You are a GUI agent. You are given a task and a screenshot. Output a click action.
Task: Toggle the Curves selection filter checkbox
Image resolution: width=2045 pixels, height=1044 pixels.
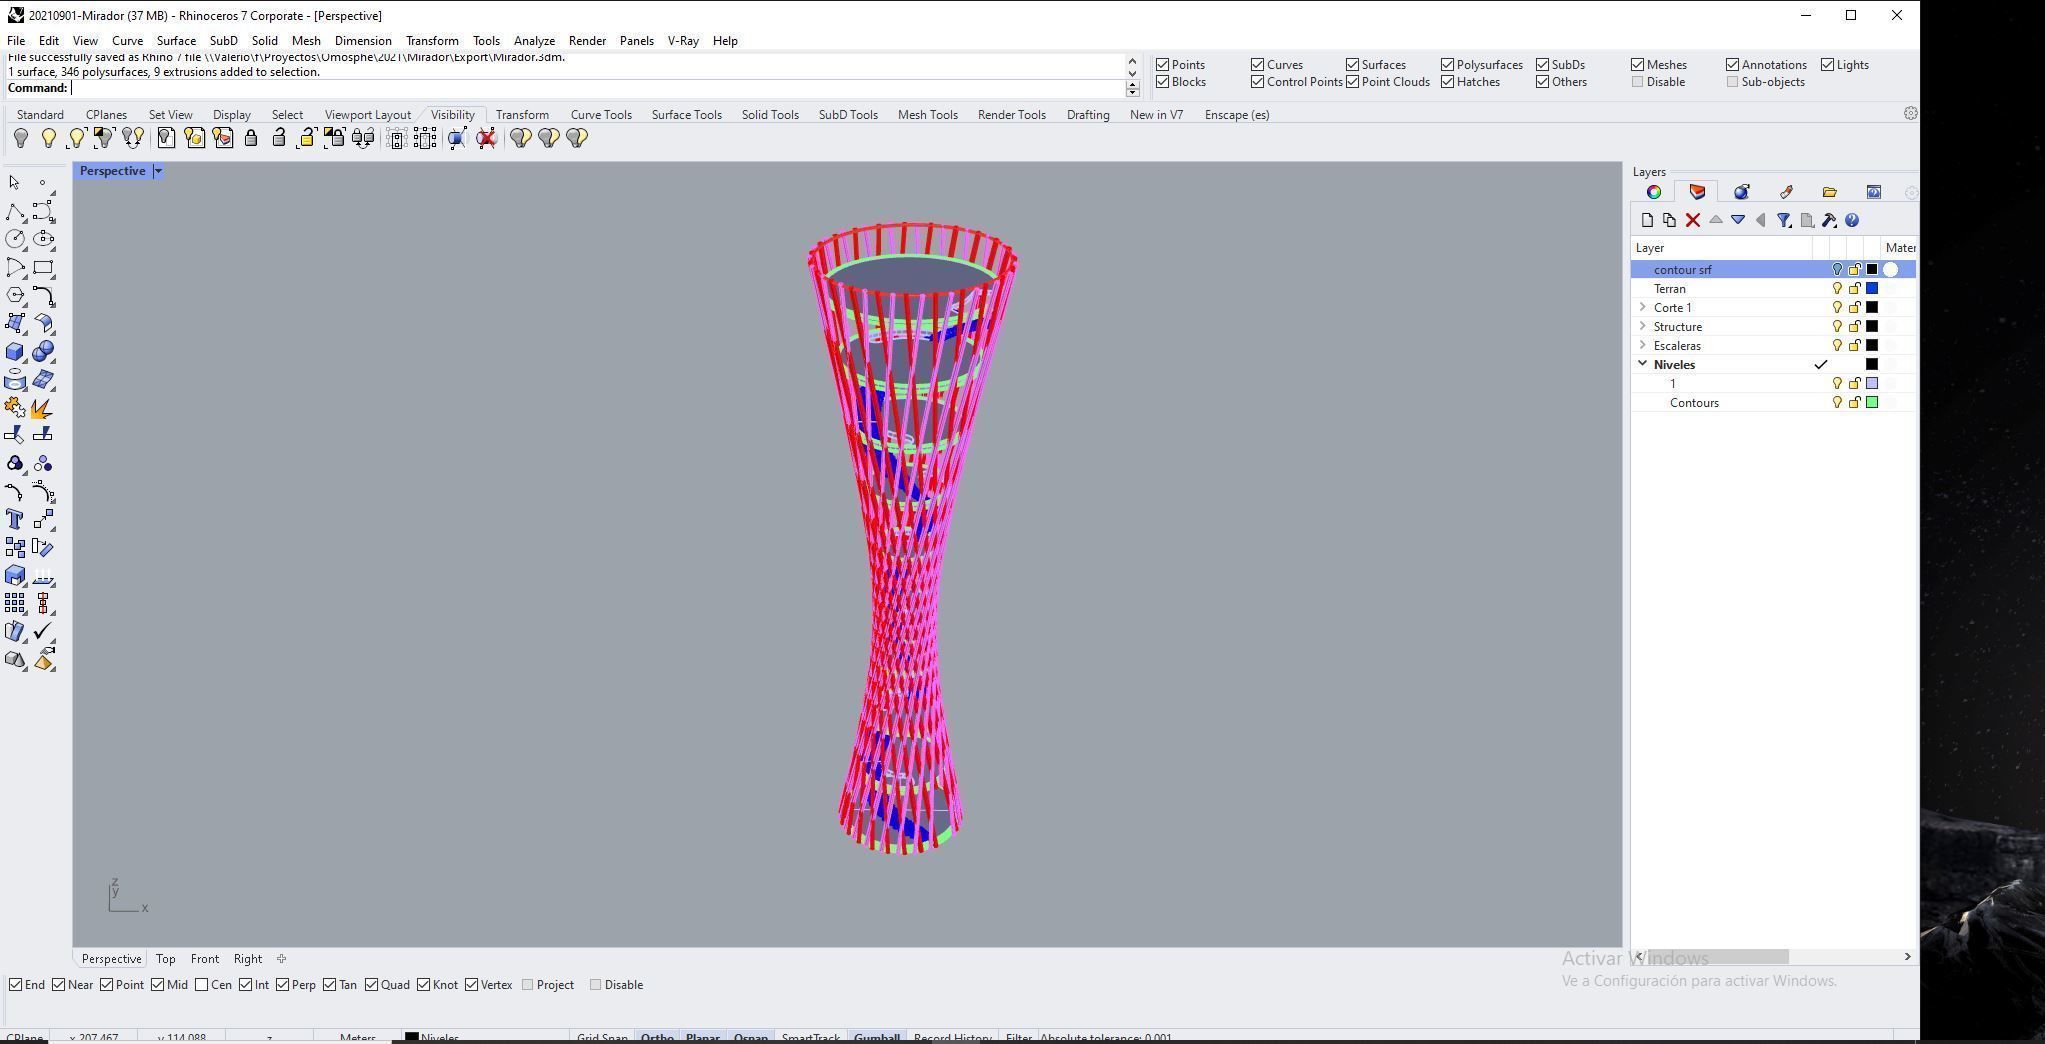click(x=1258, y=65)
